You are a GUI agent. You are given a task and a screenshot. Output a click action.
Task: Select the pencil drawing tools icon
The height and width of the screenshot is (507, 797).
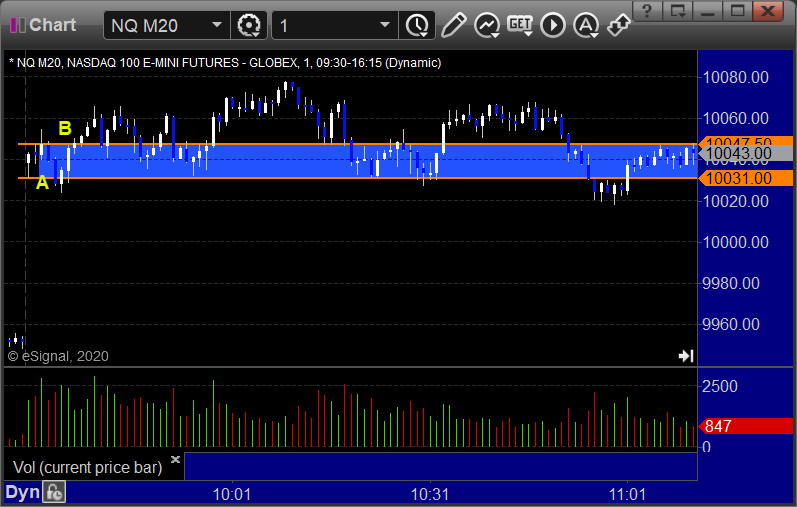[x=453, y=25]
